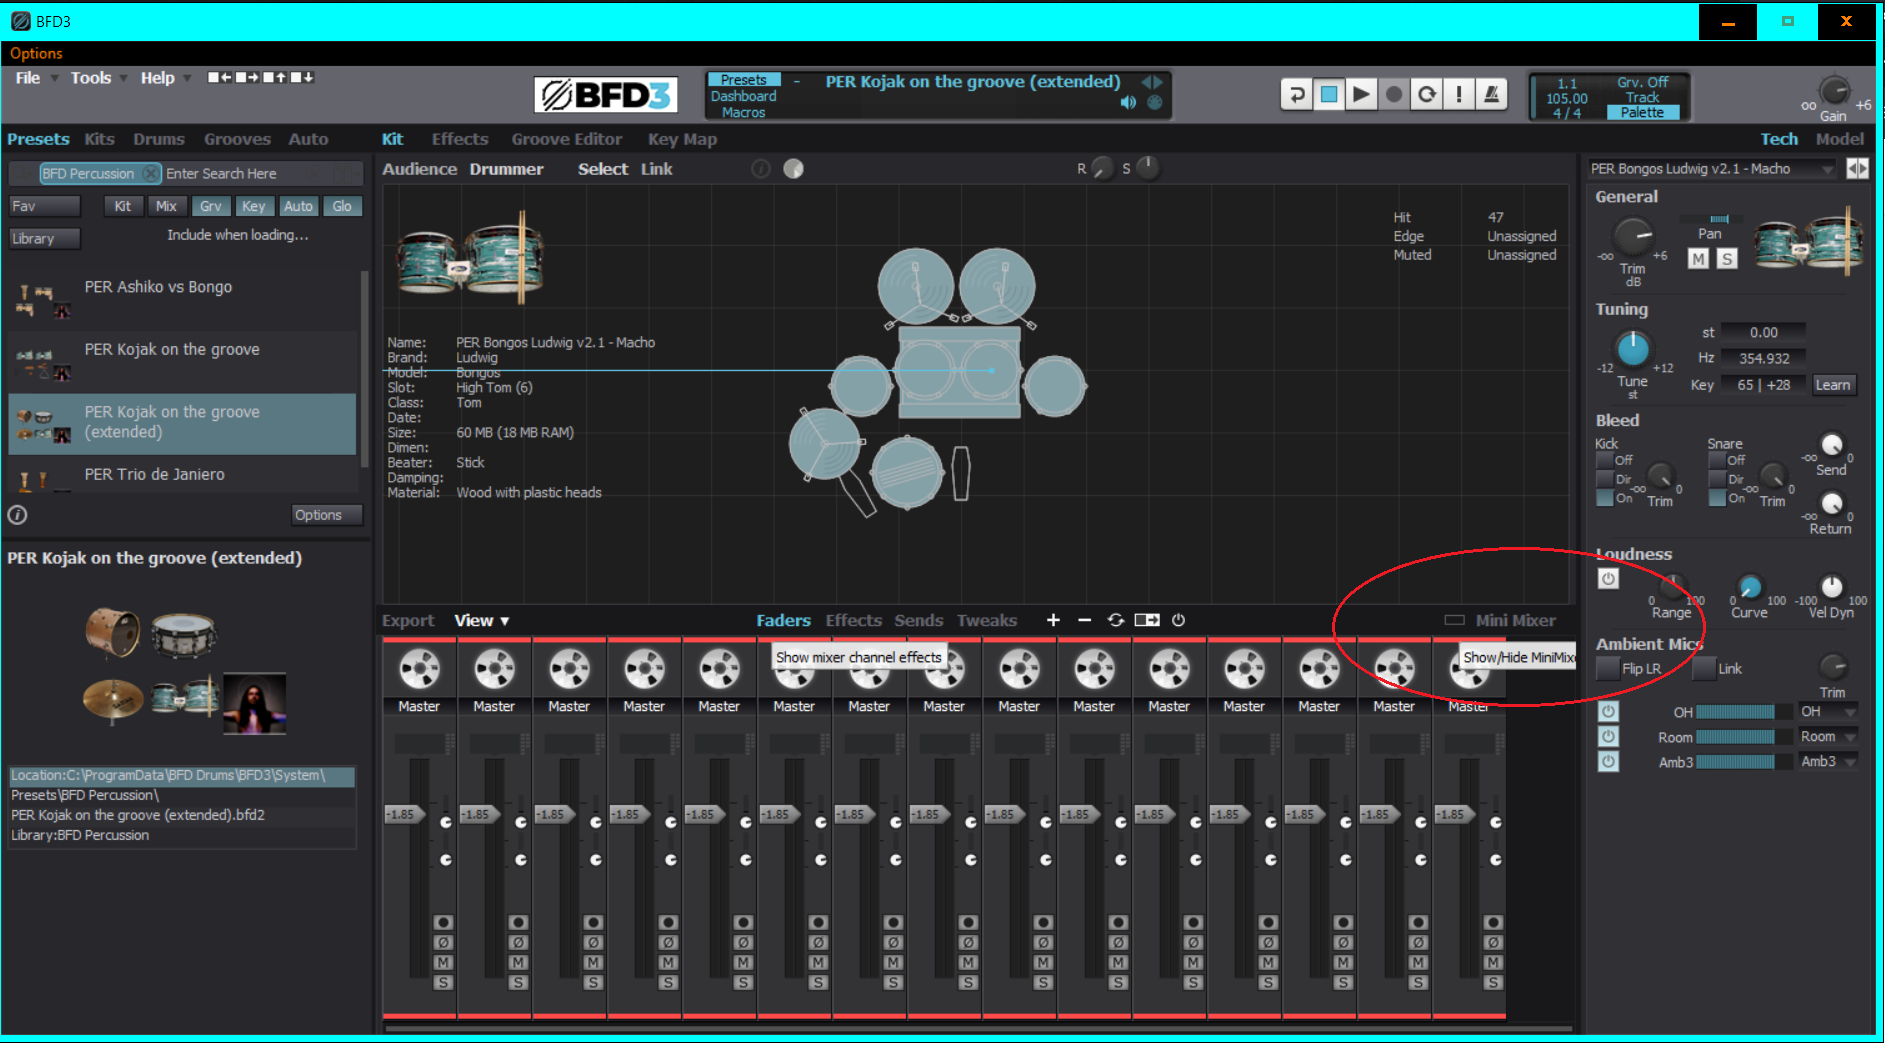Toggle the OH ambient mic power button
Screen dimensions: 1885x1043
pos(1608,712)
